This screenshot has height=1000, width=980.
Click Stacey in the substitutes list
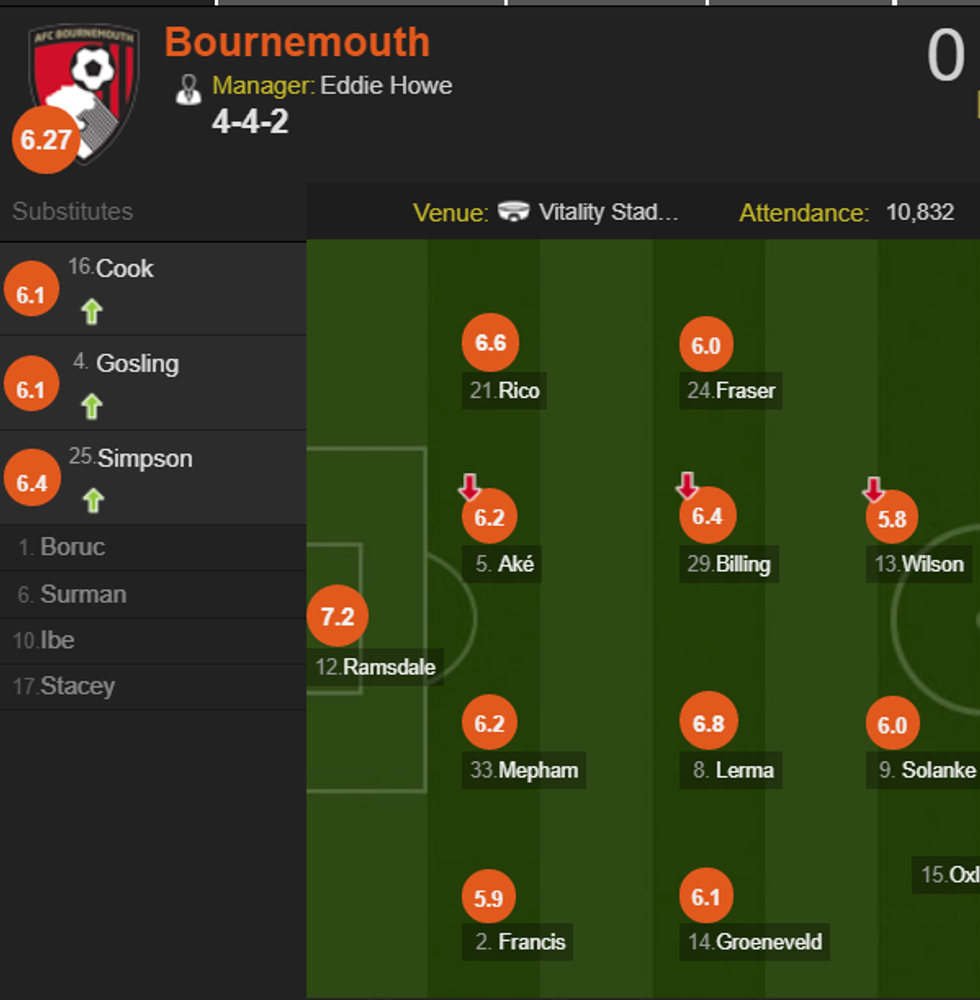(x=77, y=686)
